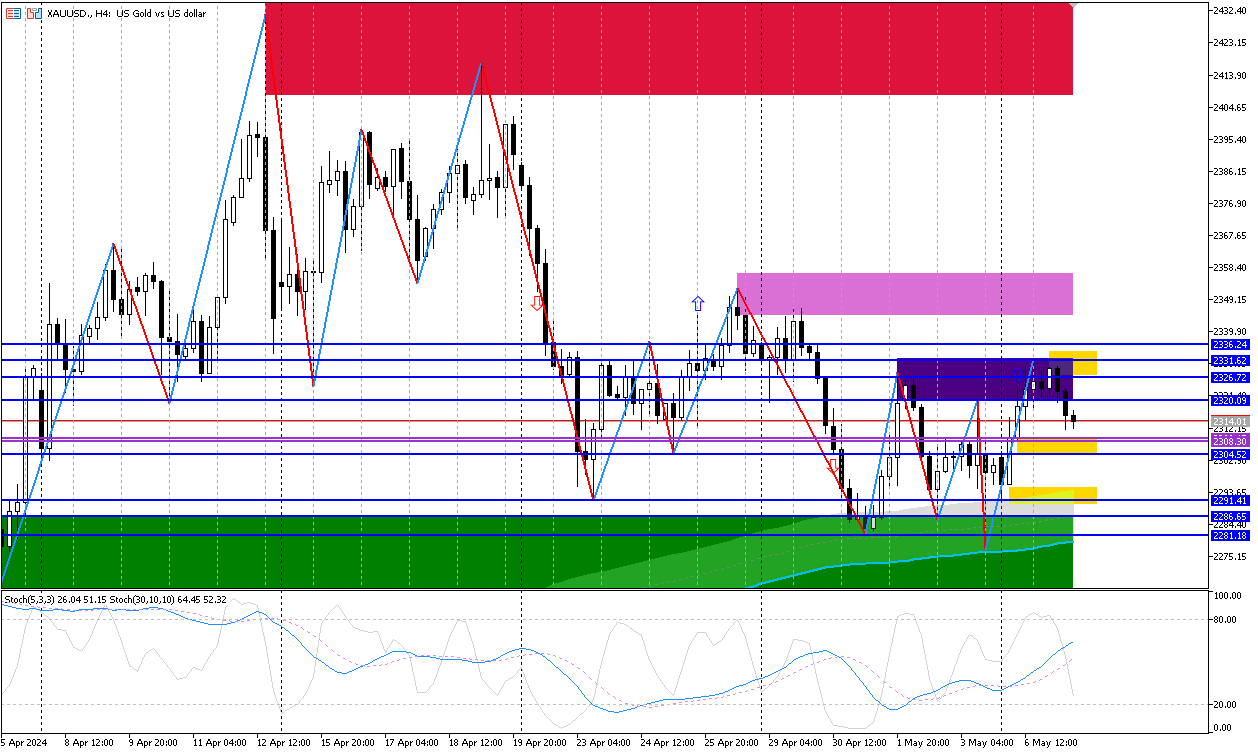
Task: Click the 2423.15 price scale value
Action: [x=1228, y=43]
